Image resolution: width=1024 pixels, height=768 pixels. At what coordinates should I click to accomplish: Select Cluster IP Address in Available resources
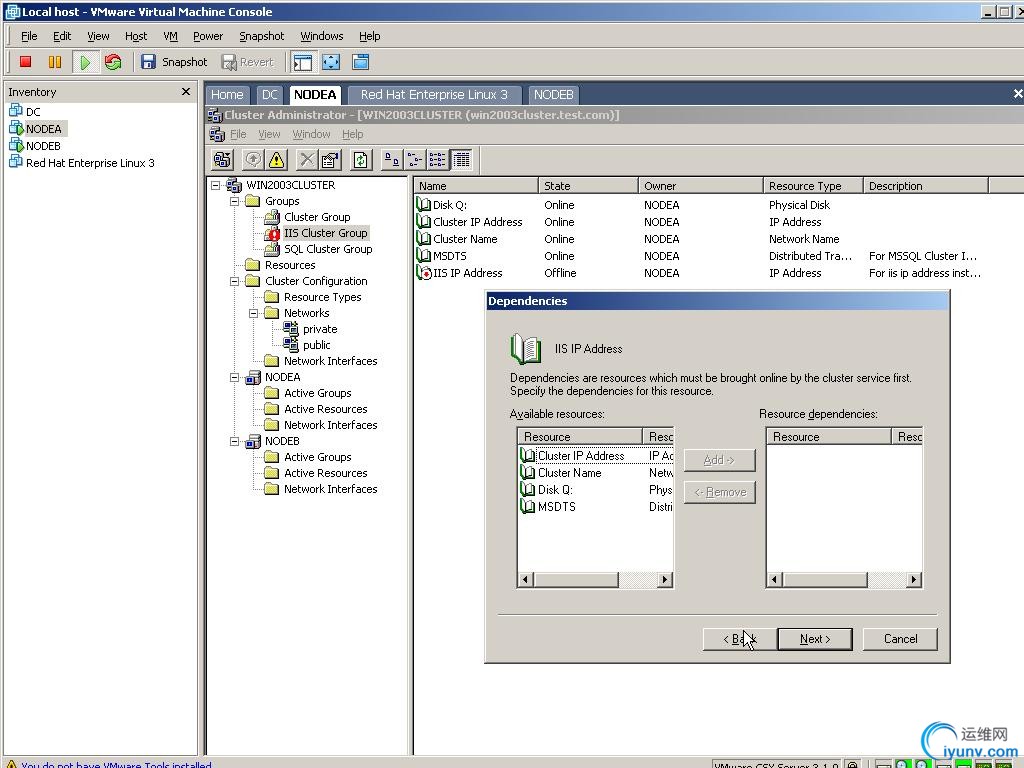tap(581, 456)
